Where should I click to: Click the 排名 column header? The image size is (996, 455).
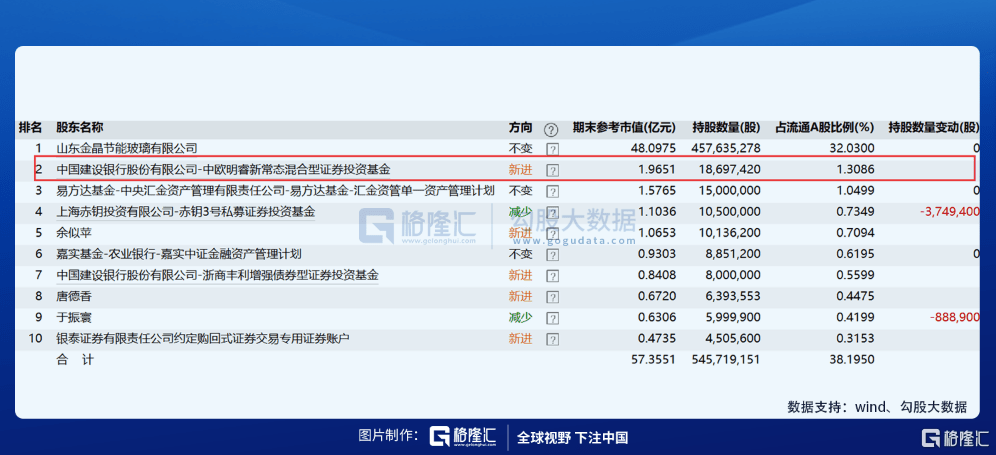(30, 127)
